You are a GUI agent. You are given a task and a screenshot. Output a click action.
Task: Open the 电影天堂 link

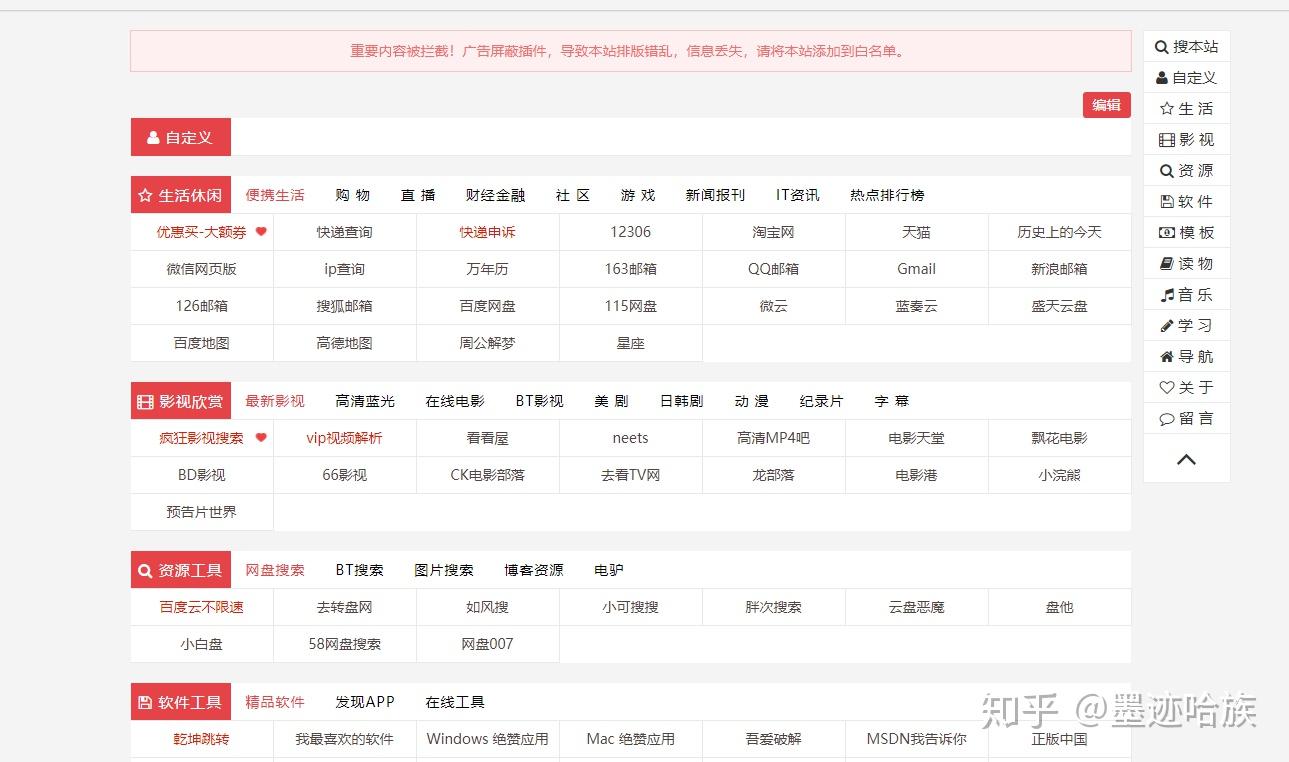917,438
